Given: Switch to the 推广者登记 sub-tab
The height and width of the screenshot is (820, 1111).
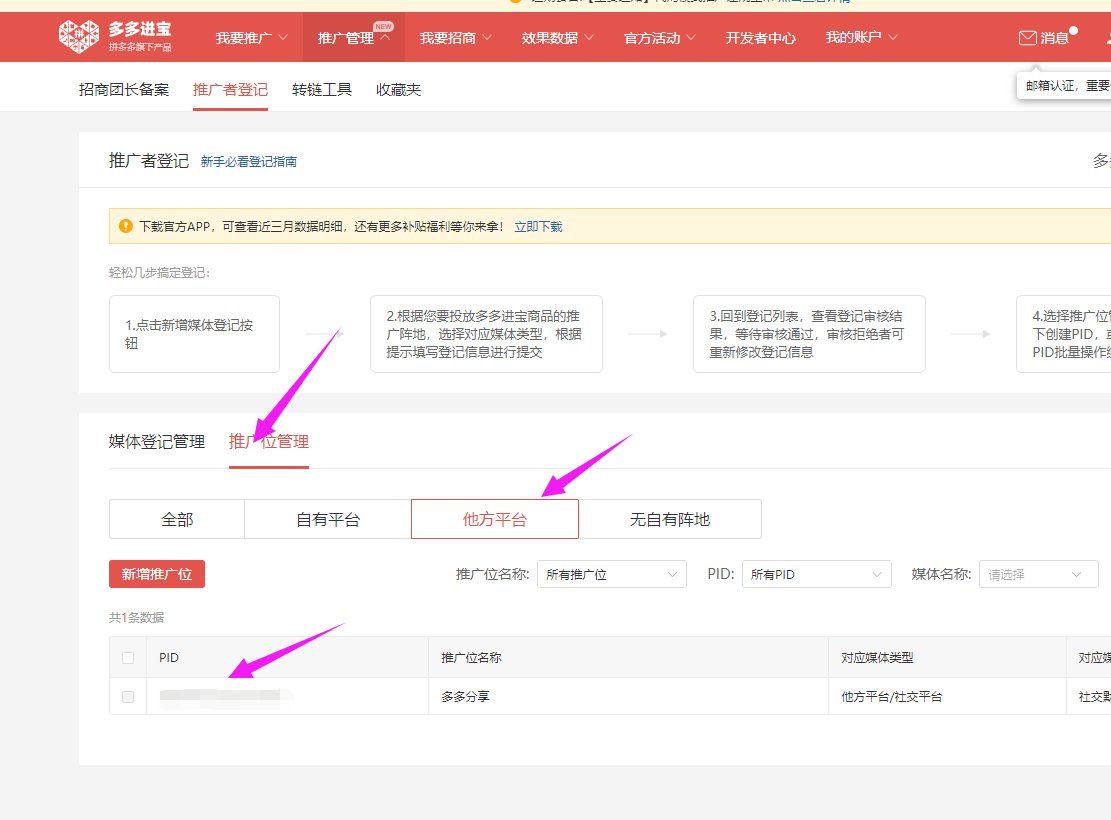Looking at the screenshot, I should click(230, 89).
